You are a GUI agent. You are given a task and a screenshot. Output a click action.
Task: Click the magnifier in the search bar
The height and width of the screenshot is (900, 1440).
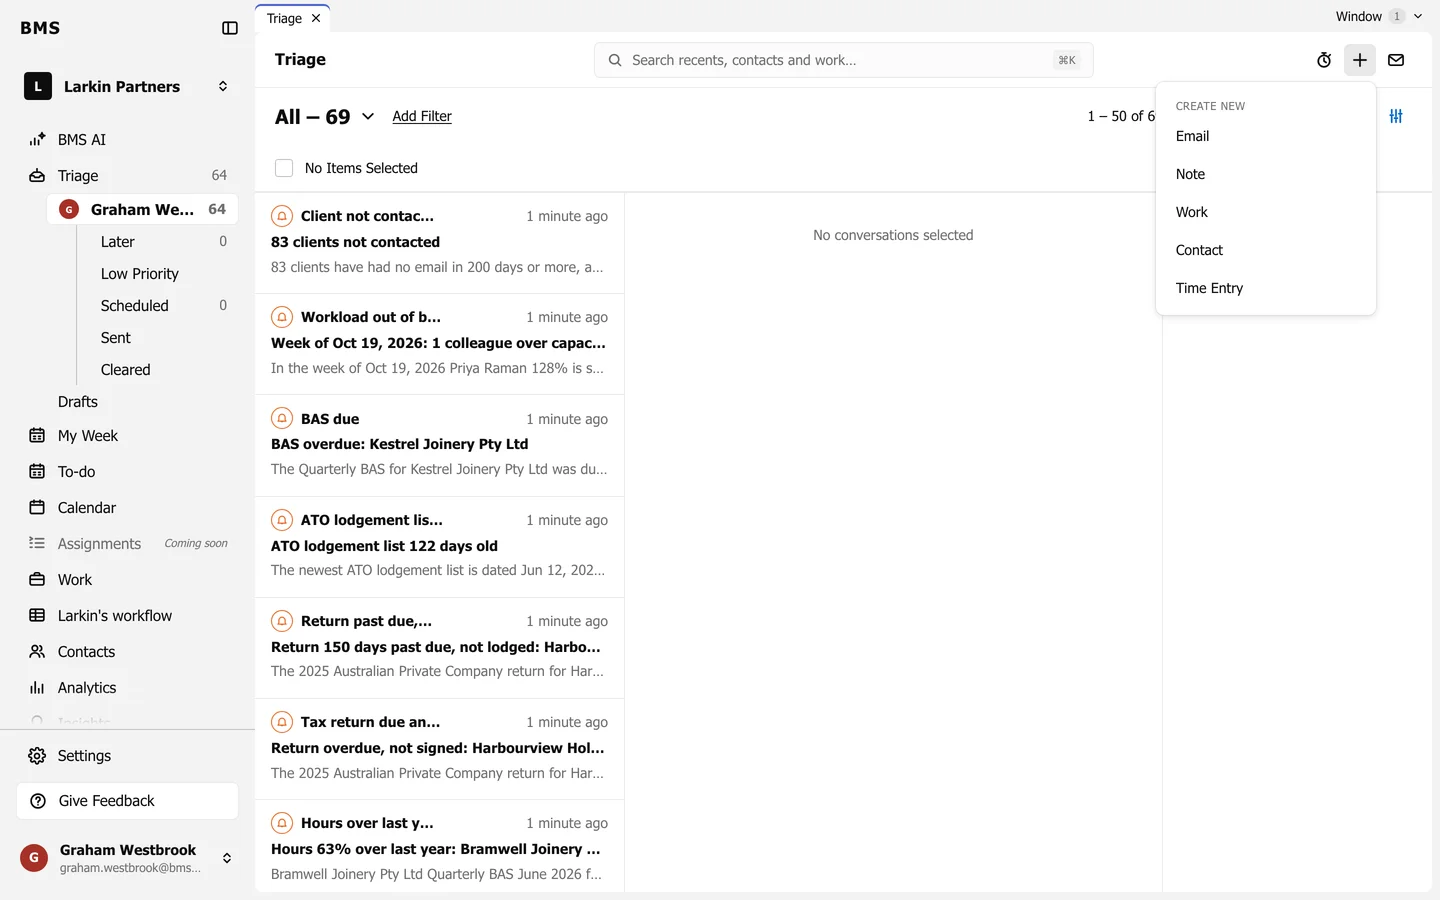click(615, 60)
